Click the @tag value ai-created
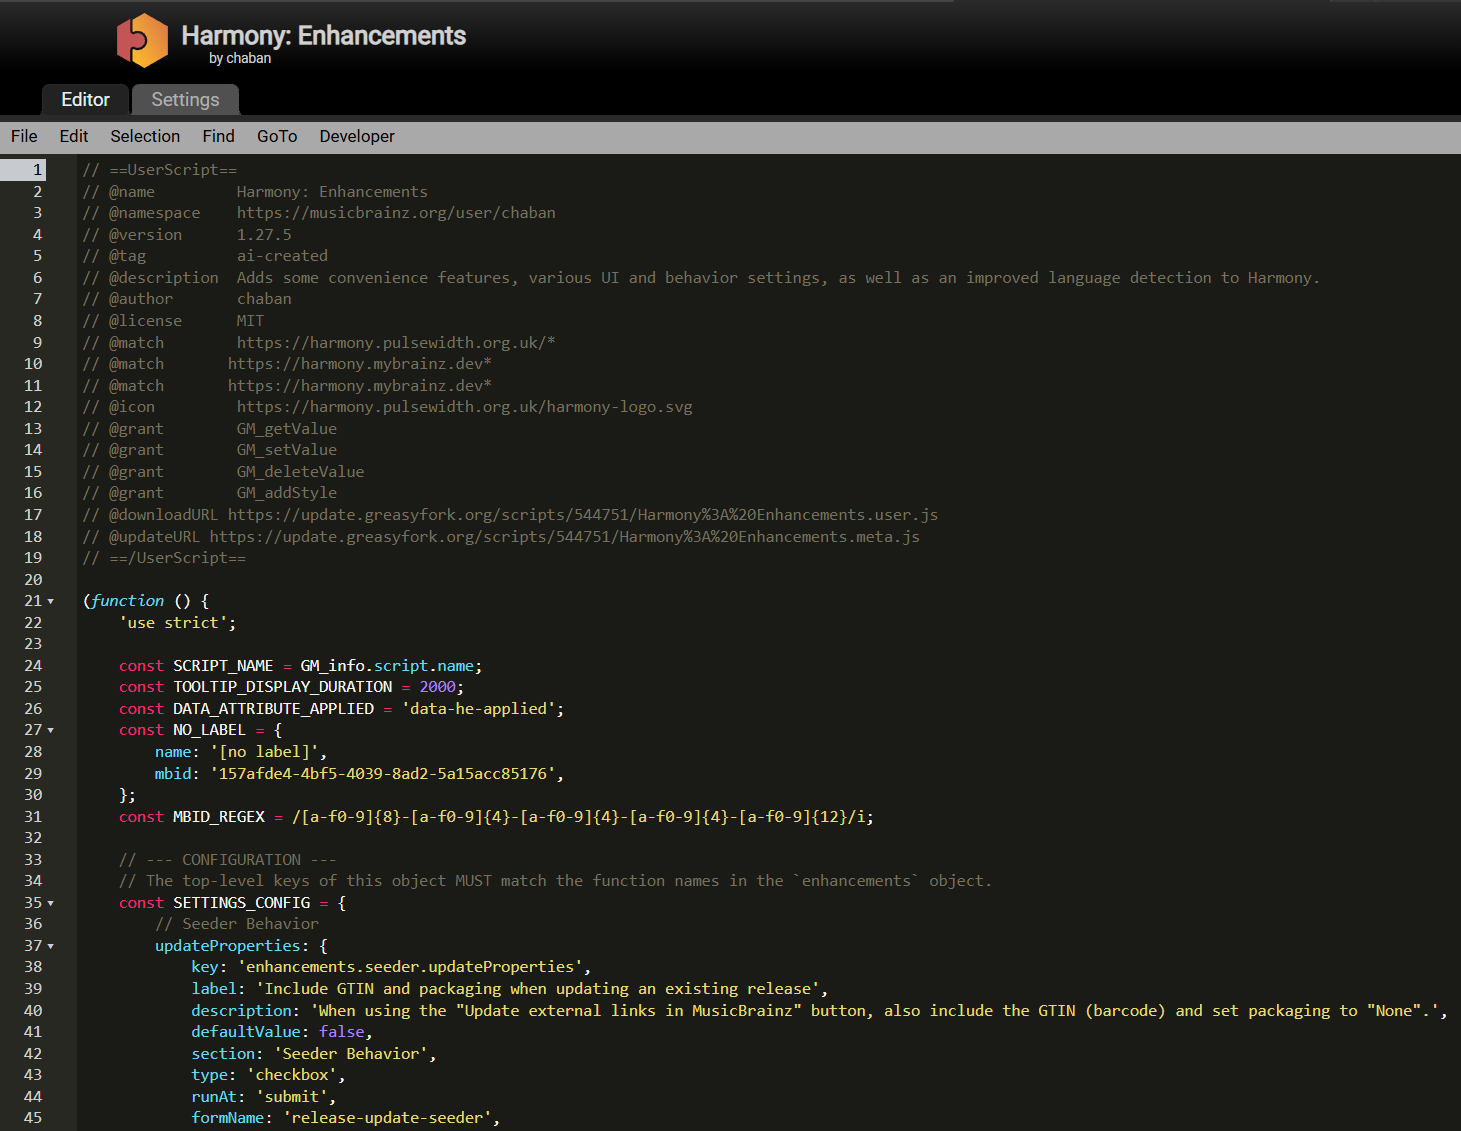The height and width of the screenshot is (1131, 1461). tap(282, 256)
